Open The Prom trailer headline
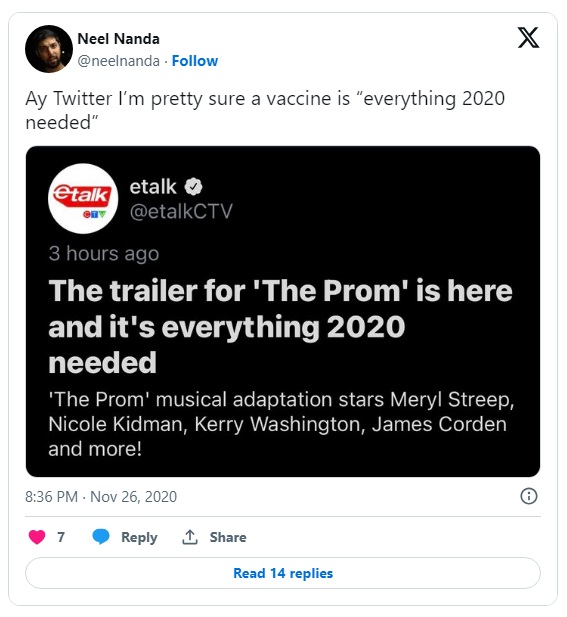 281,327
